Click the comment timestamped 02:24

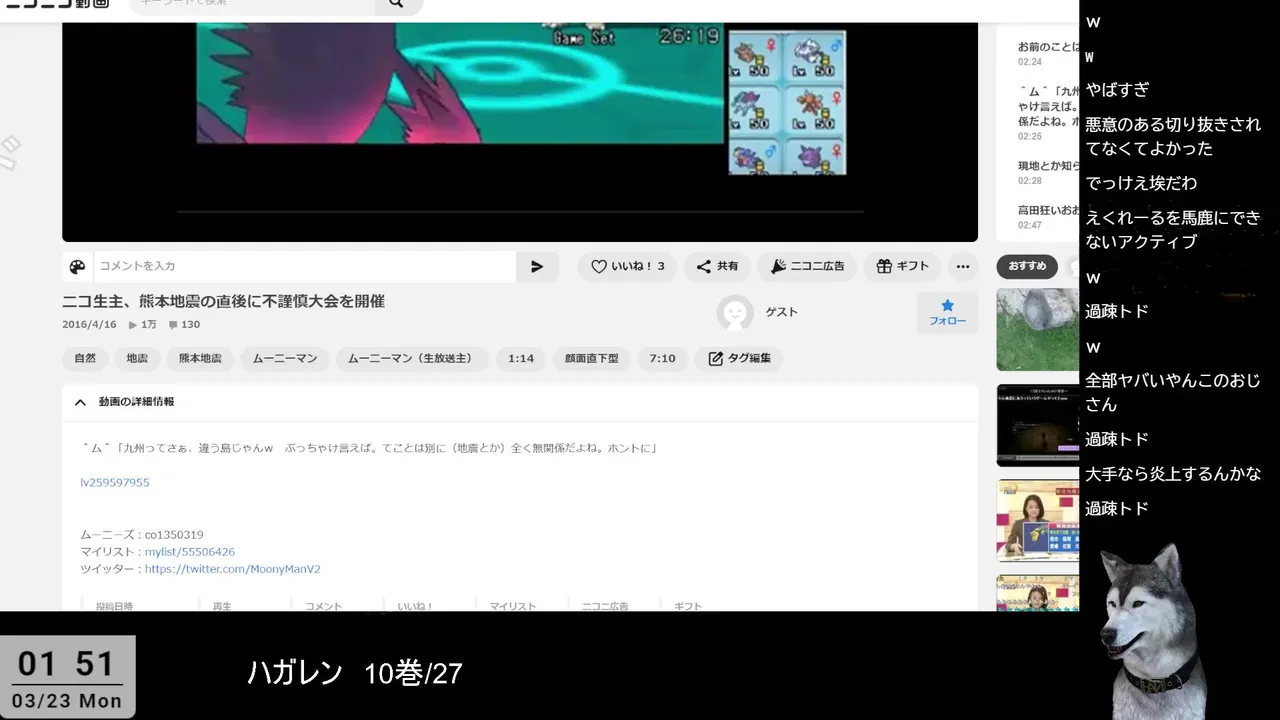click(x=1047, y=54)
